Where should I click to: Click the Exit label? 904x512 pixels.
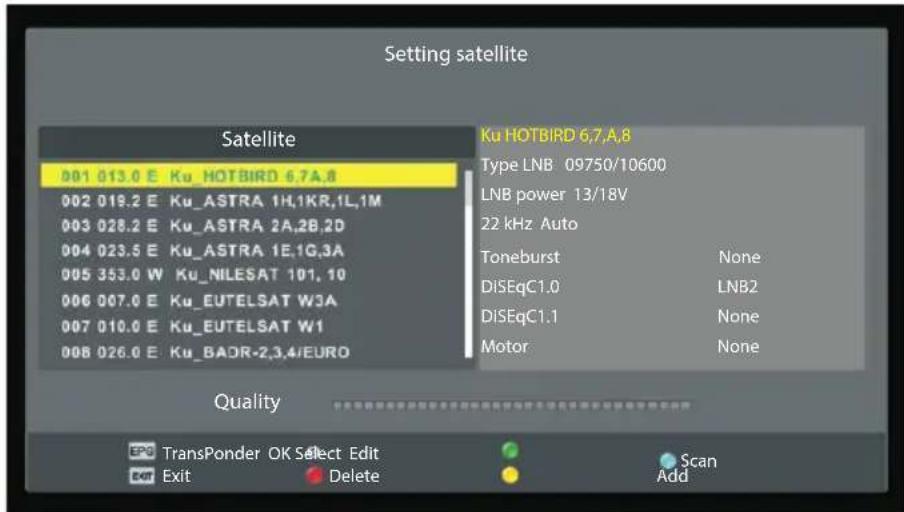pos(176,476)
